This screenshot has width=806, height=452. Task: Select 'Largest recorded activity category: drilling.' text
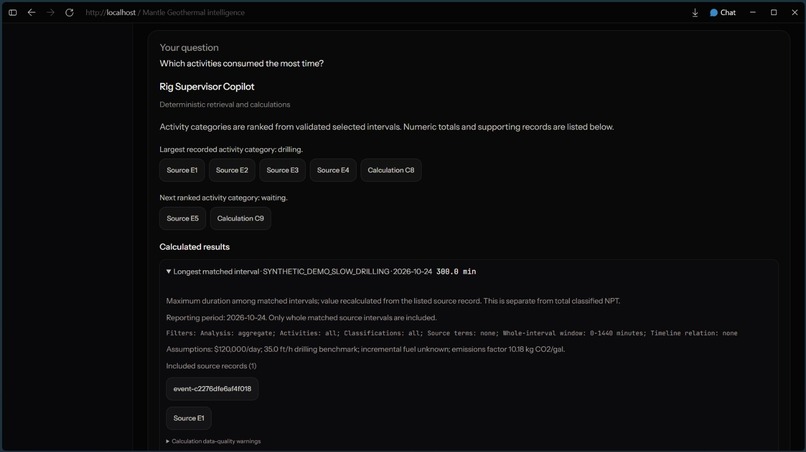point(231,150)
